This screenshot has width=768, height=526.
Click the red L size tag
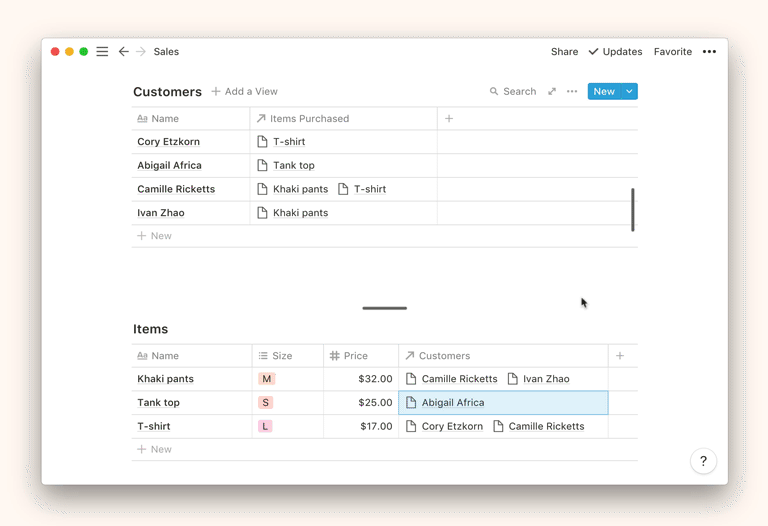click(x=265, y=426)
